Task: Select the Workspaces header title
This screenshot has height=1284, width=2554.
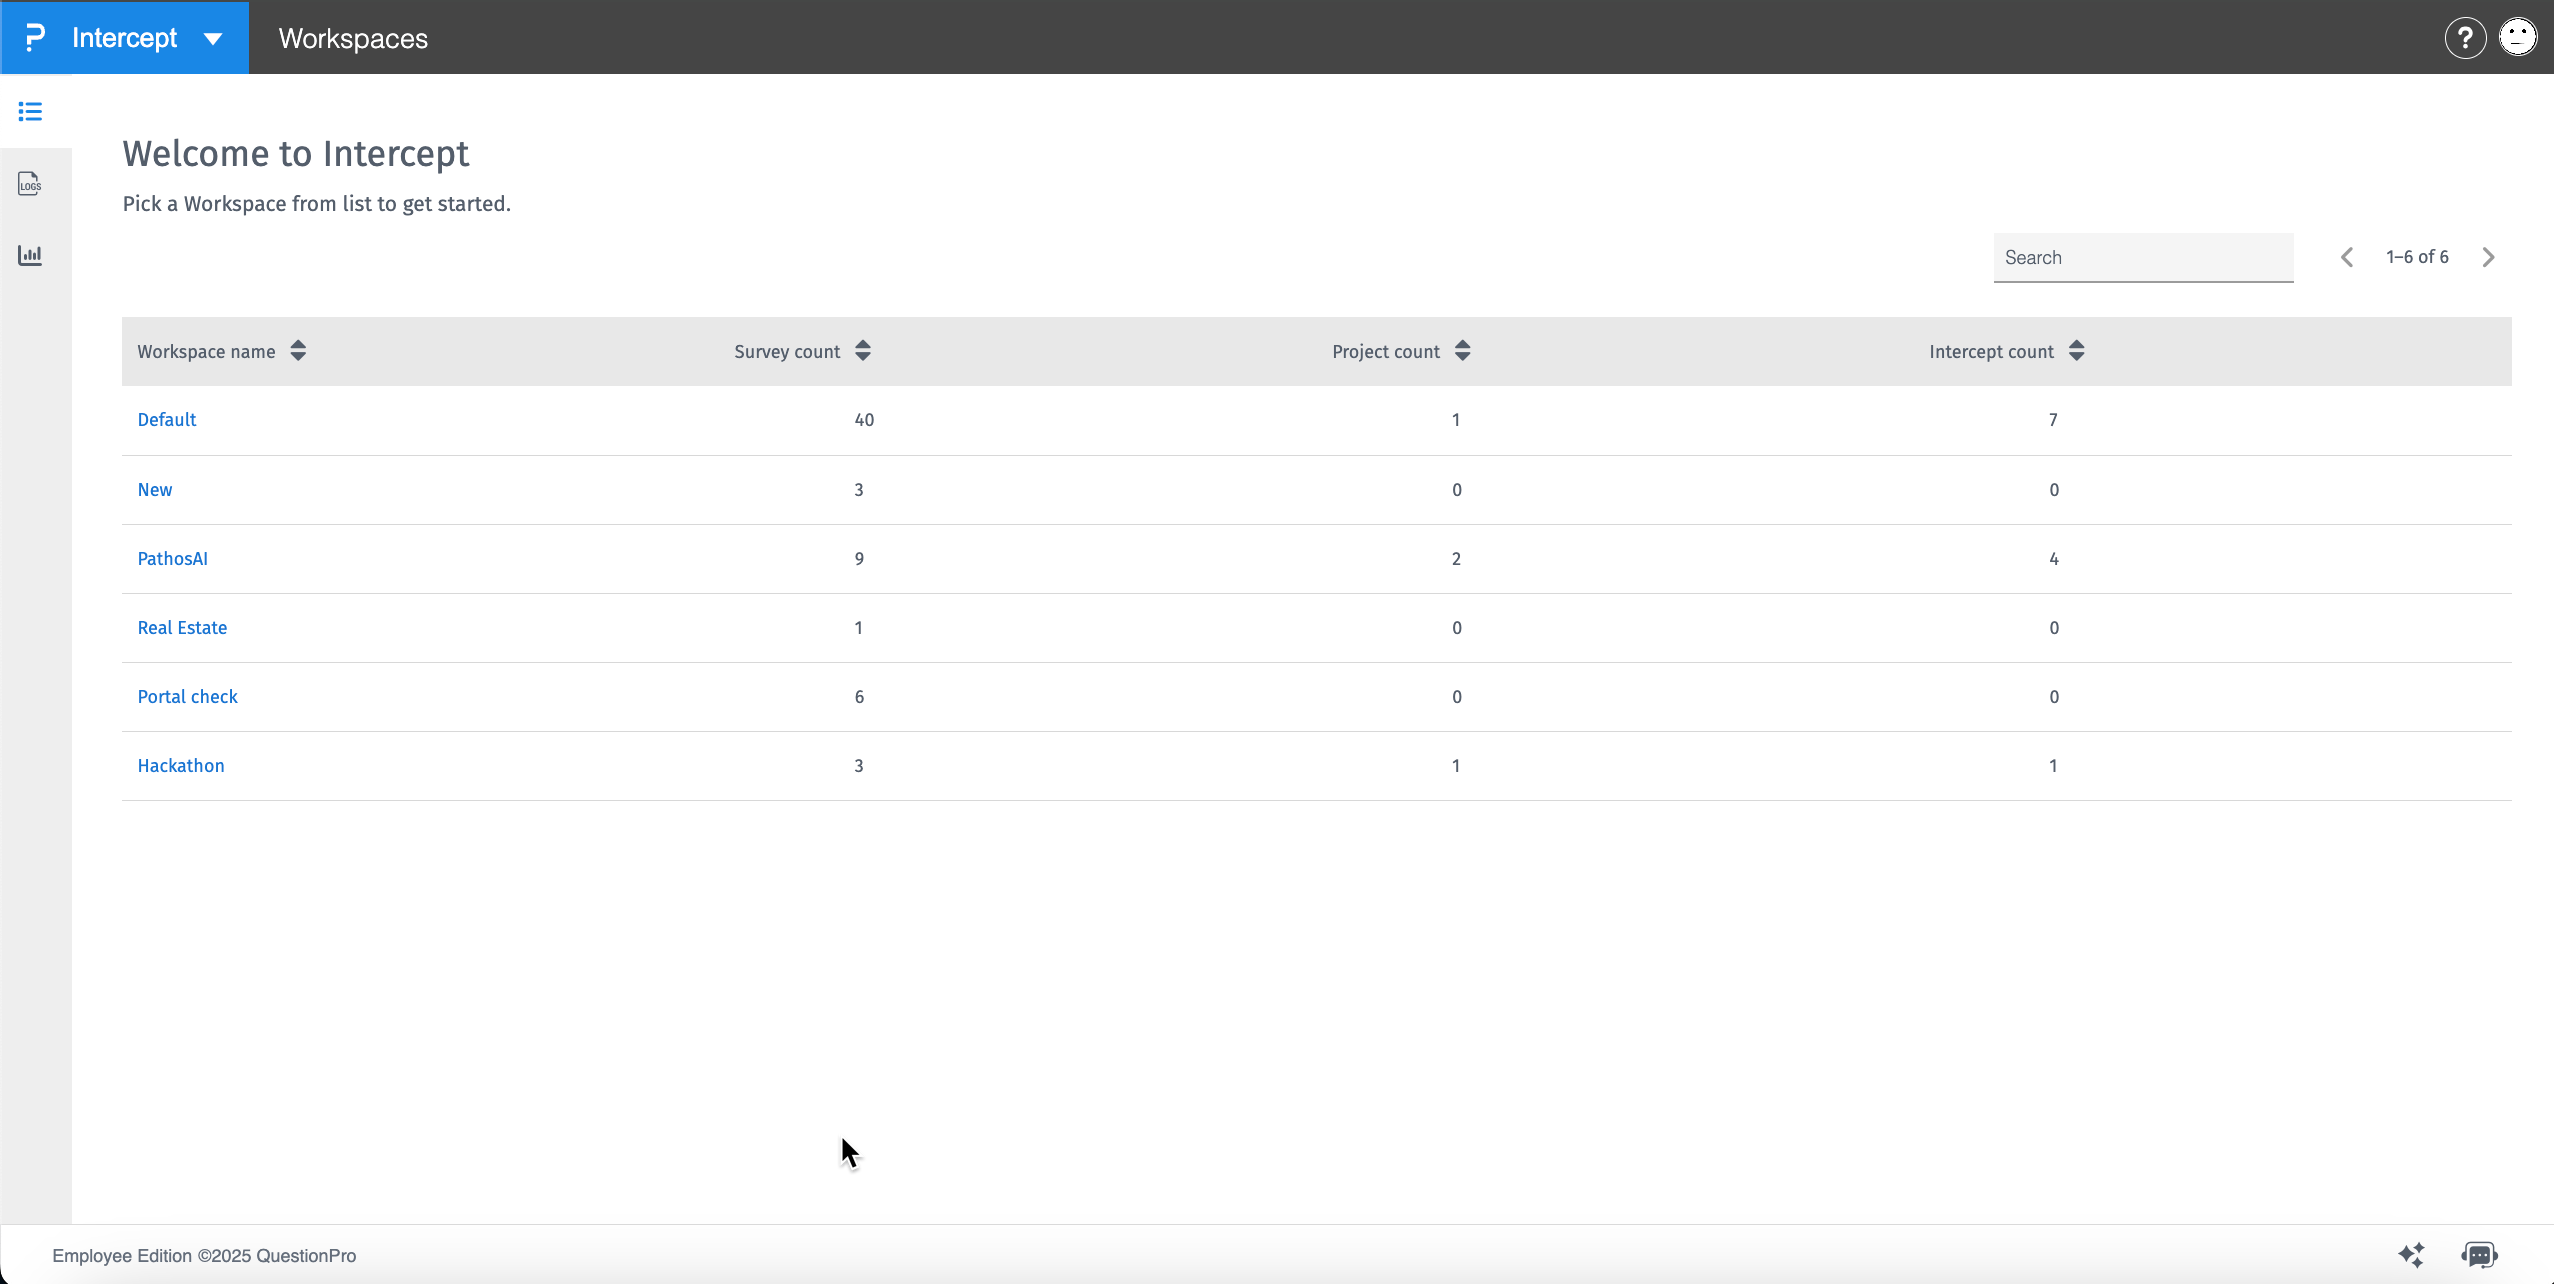Action: coord(352,38)
